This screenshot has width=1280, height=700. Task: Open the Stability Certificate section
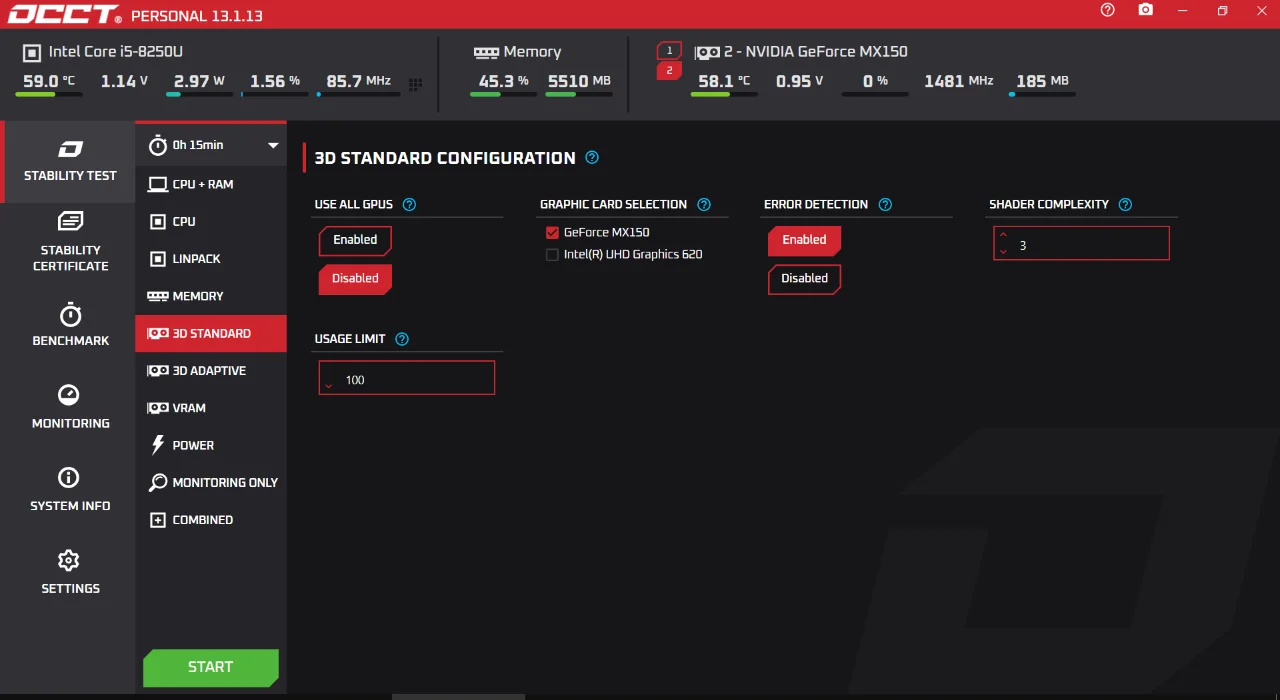[x=70, y=242]
